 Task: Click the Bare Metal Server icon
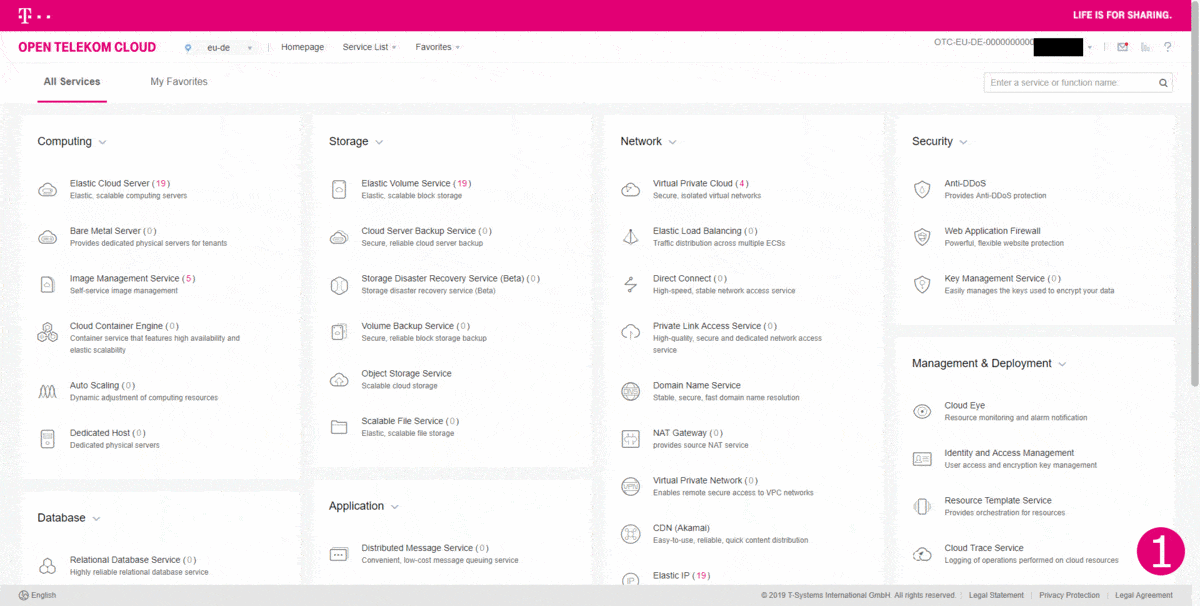point(47,237)
